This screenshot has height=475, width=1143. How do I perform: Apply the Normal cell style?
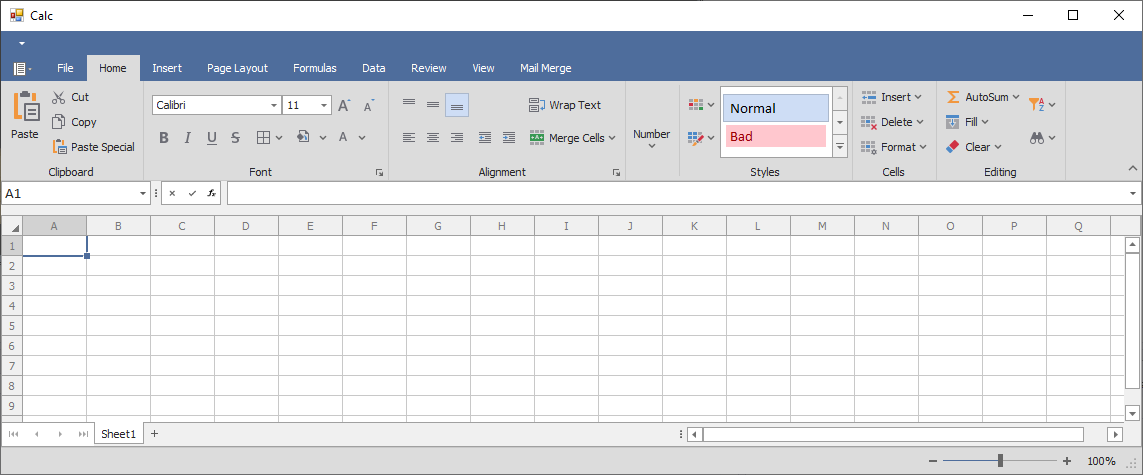776,108
